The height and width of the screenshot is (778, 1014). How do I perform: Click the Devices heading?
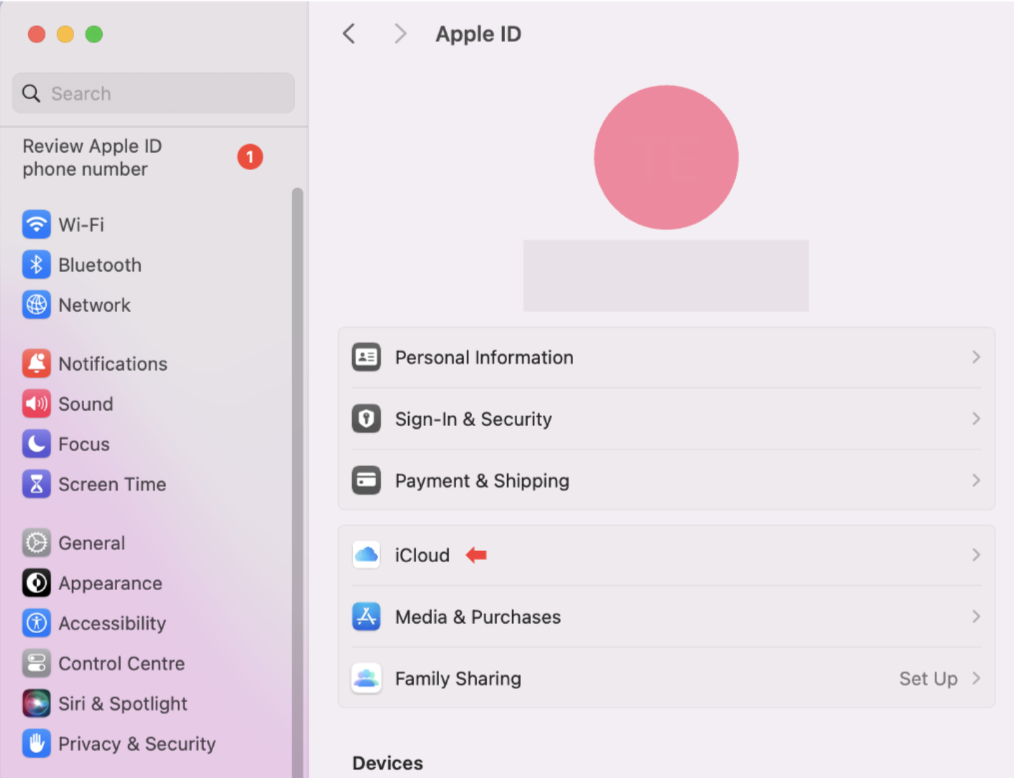coord(387,763)
